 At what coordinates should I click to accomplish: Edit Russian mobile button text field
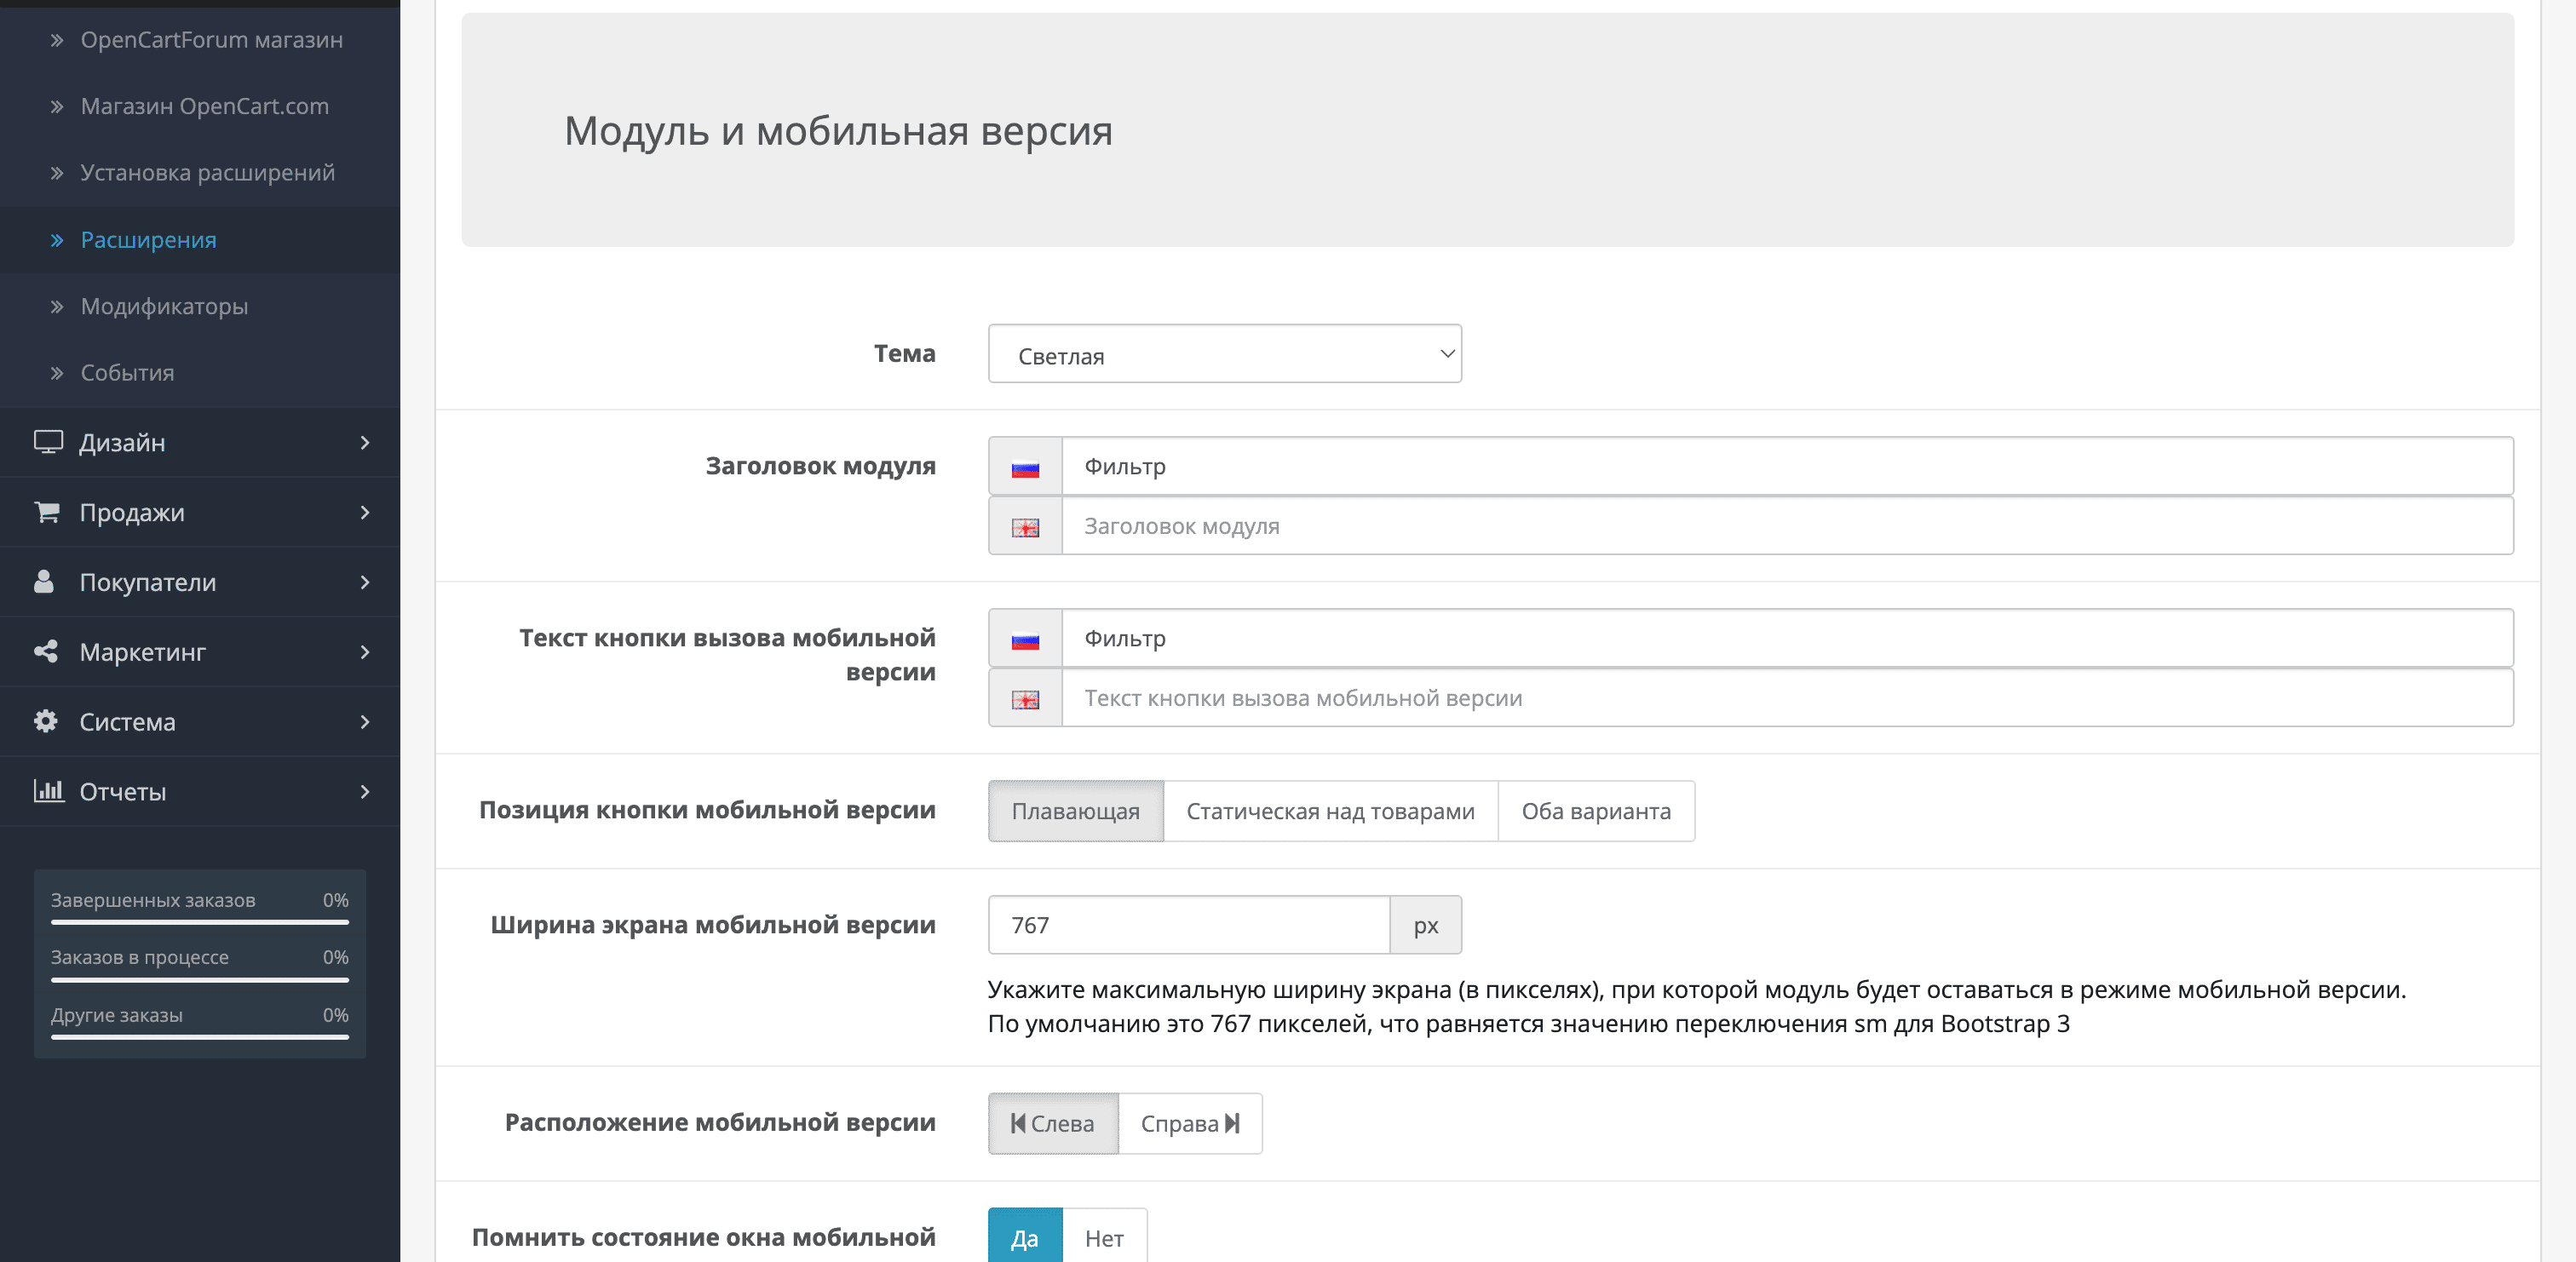coord(1787,638)
